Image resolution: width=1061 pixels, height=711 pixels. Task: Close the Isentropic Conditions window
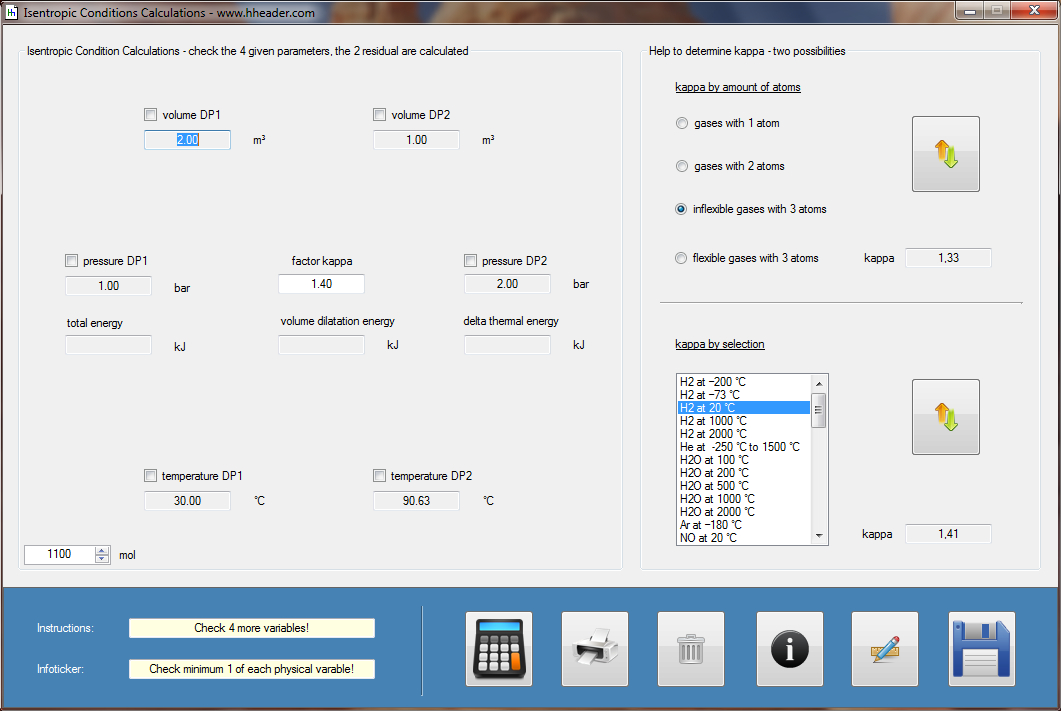point(1034,11)
